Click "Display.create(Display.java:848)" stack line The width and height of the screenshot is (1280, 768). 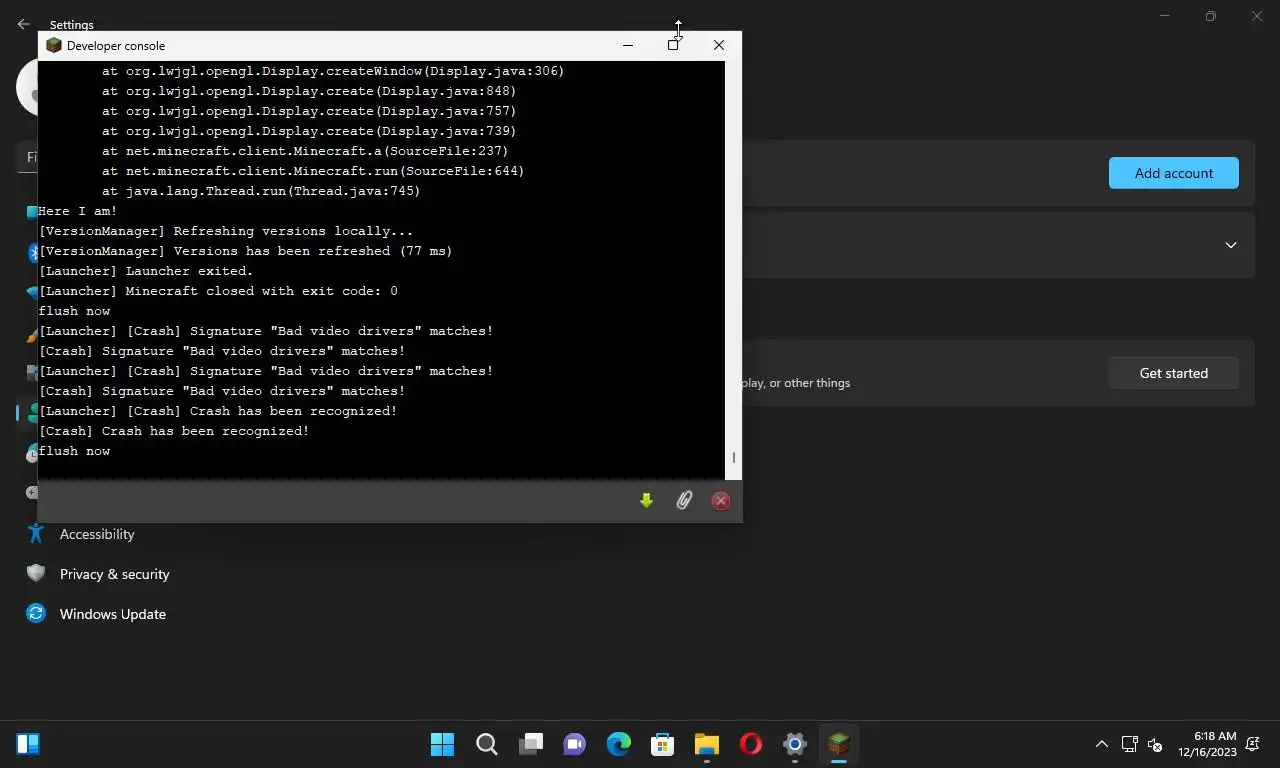[x=309, y=91]
